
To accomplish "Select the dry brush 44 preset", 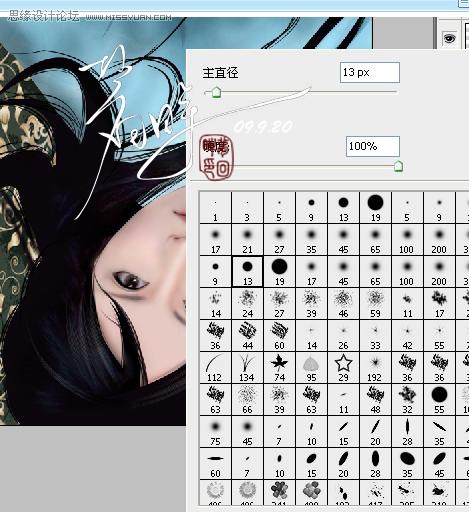I will click(247, 336).
